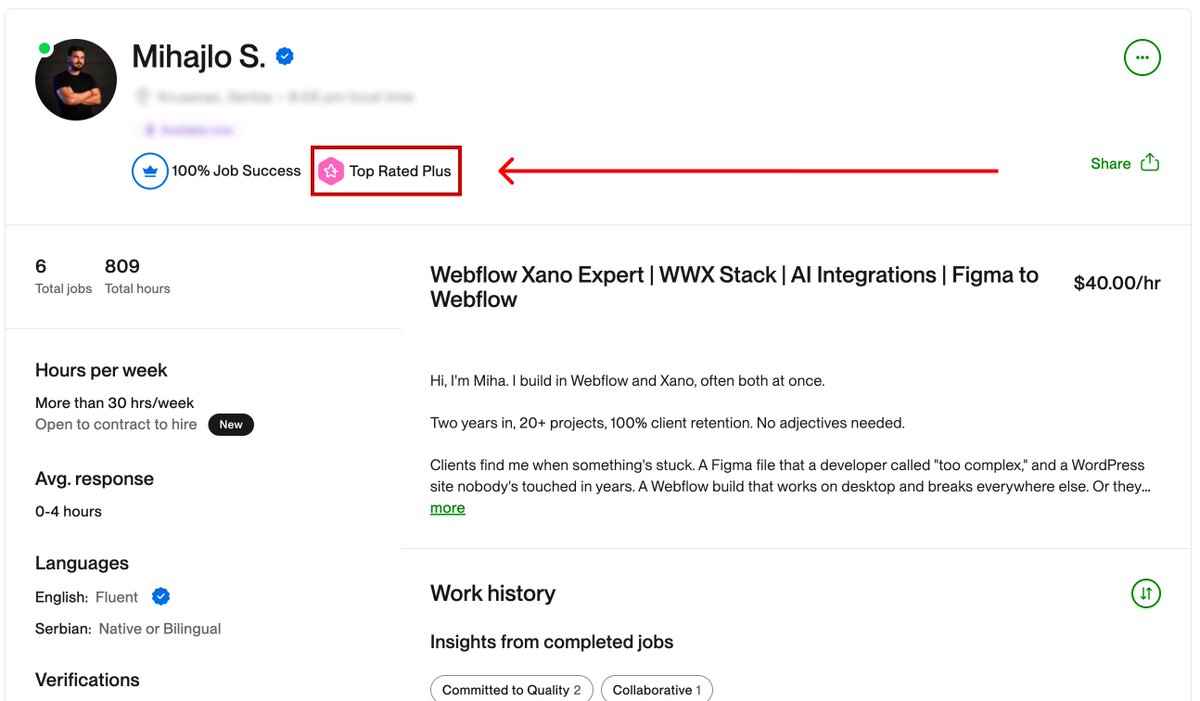Screen dimensions: 1200x701
Task: Click the Top Rated Plus label
Action: [x=400, y=171]
